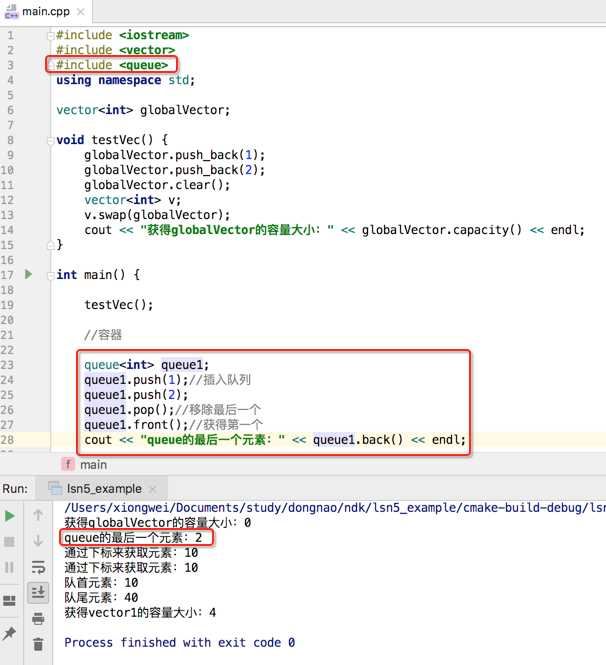606x665 pixels.
Task: Collapse the testVec function fold on line 8
Action: 50,140
